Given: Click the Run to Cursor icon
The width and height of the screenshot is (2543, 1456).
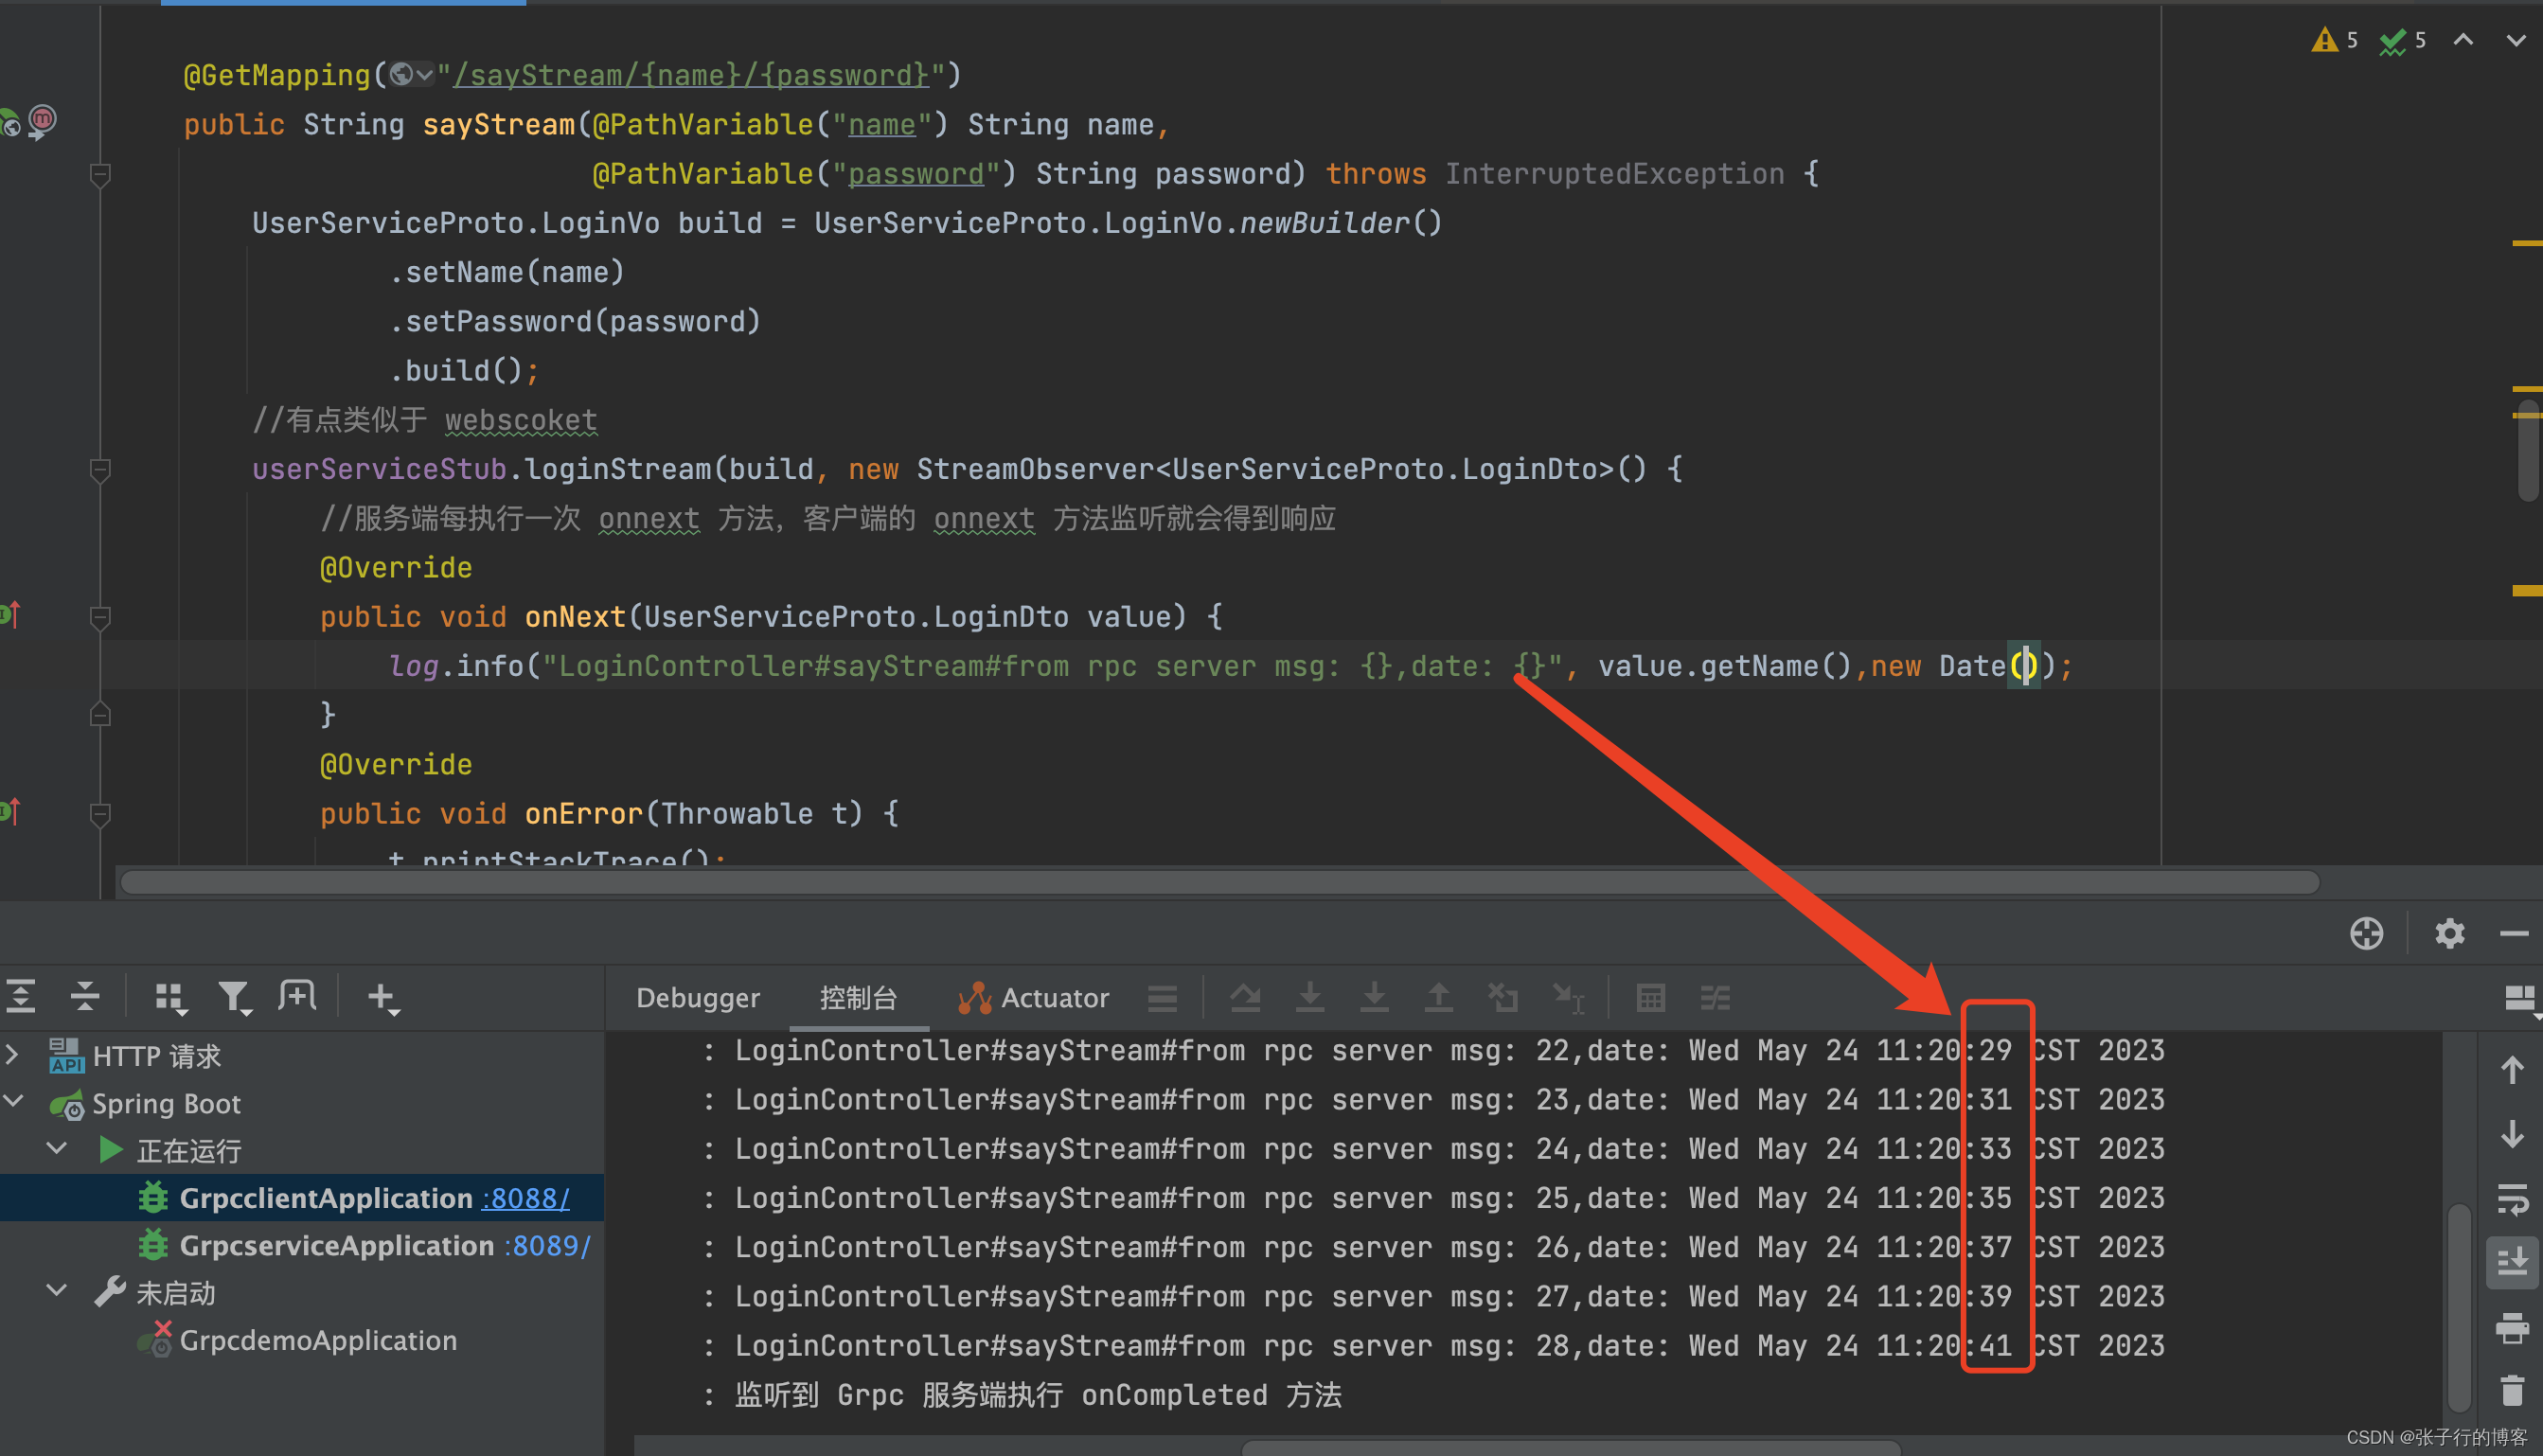Looking at the screenshot, I should [1568, 998].
